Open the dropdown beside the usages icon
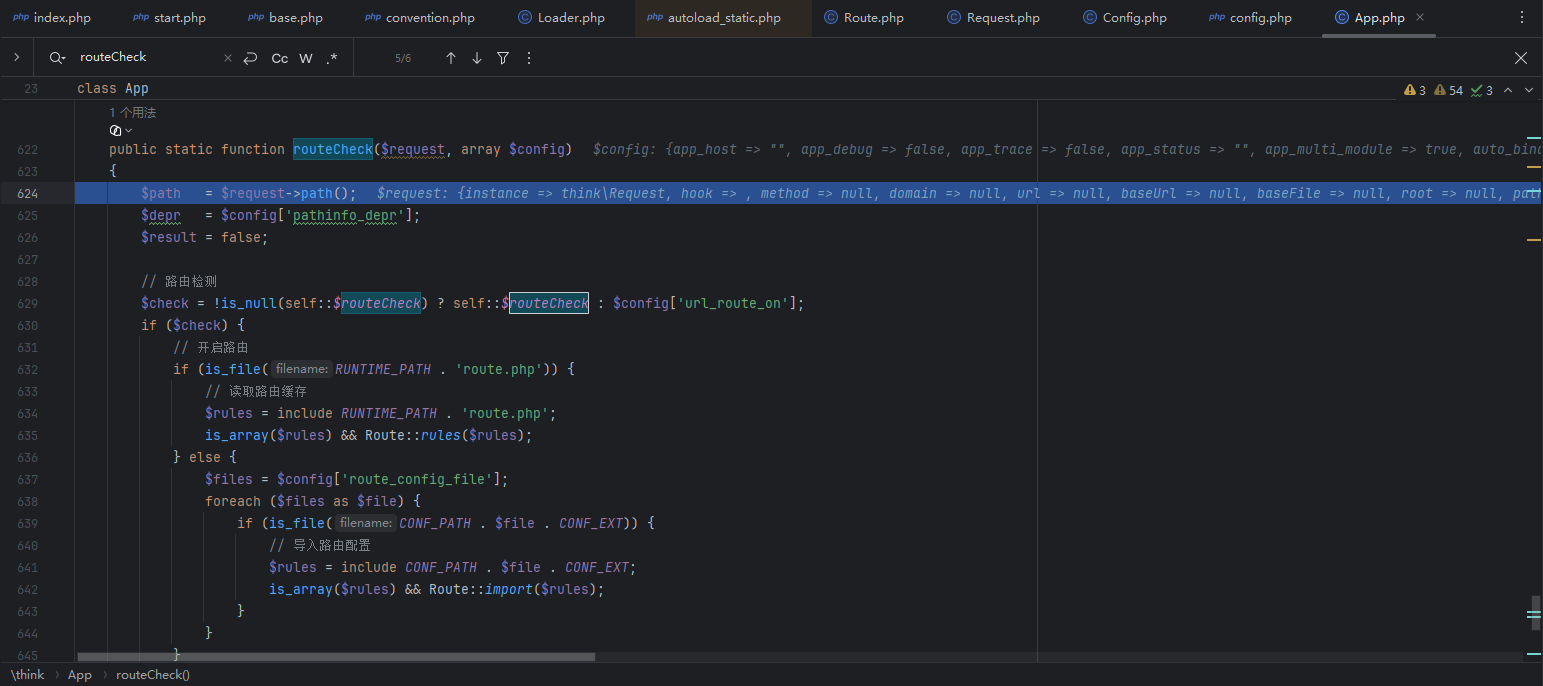The image size is (1543, 686). point(129,131)
